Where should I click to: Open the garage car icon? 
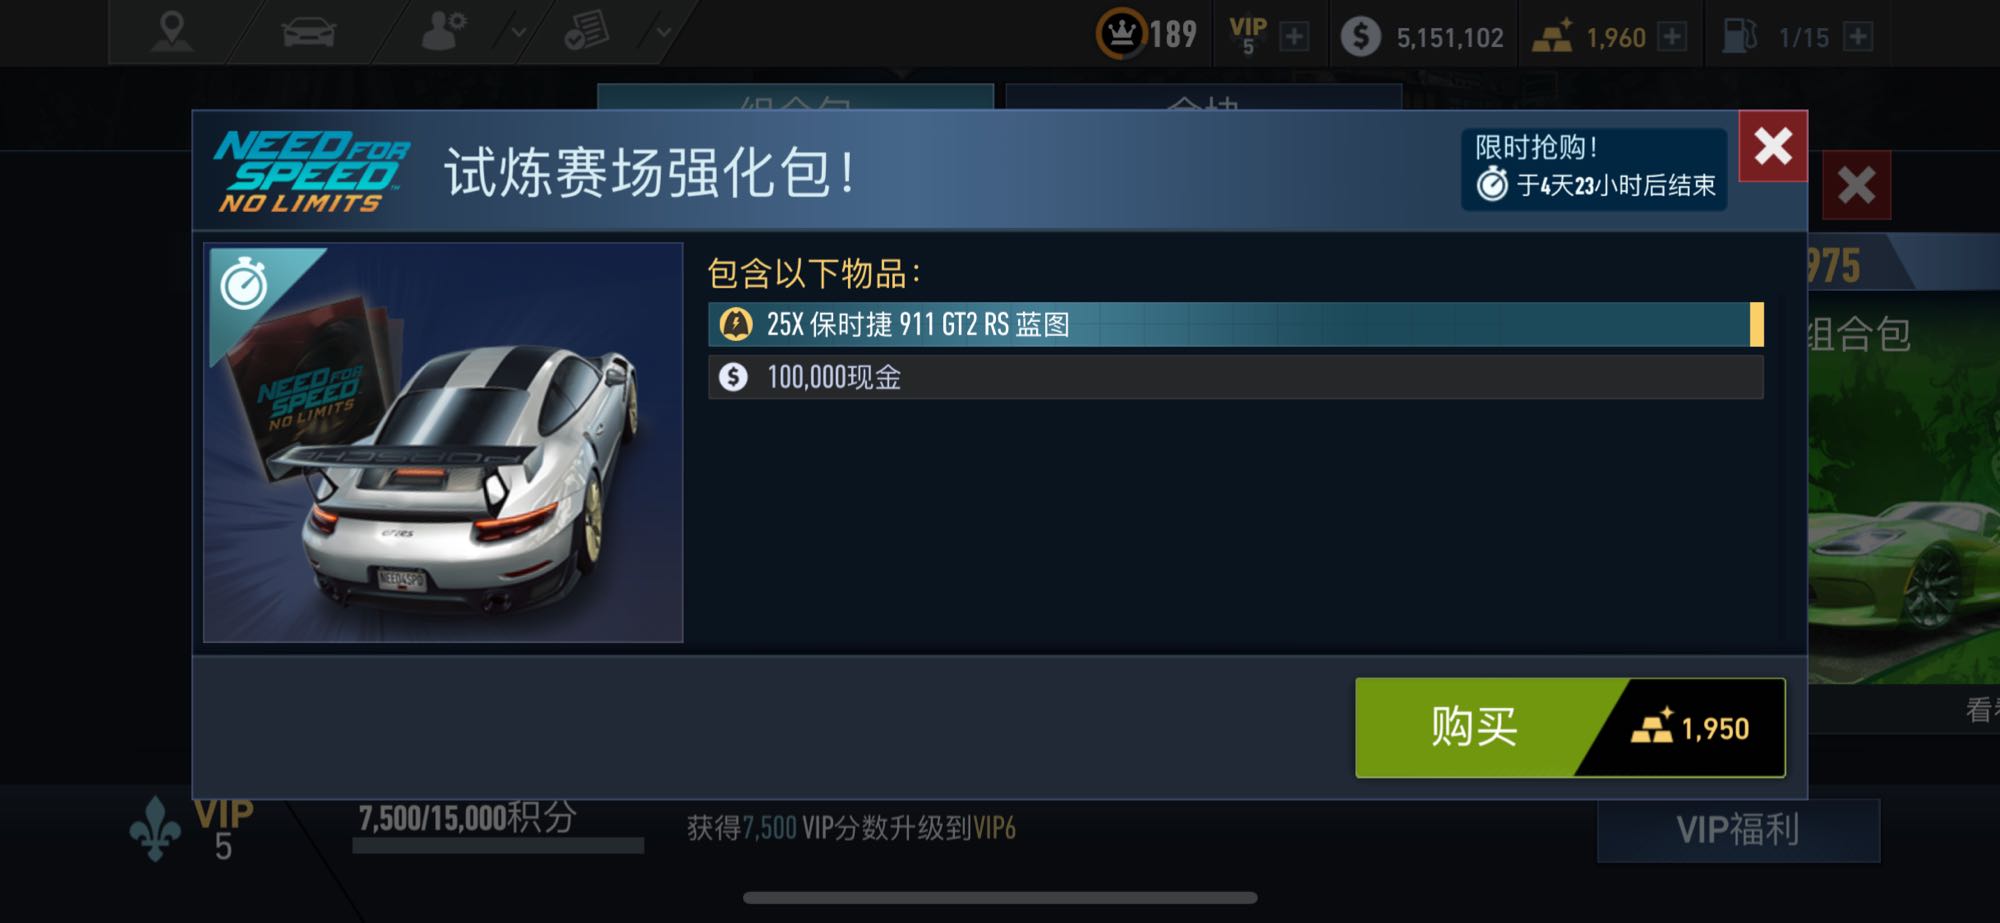(x=309, y=33)
